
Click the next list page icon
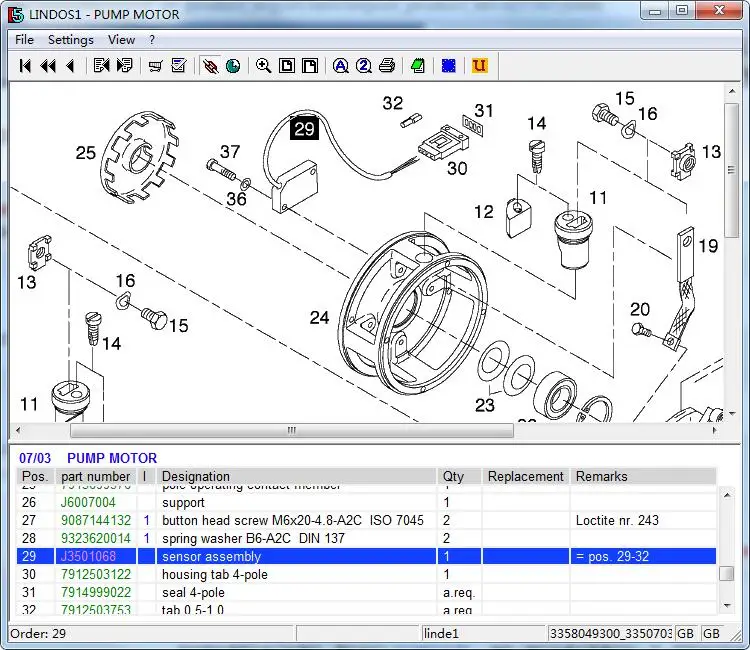125,66
